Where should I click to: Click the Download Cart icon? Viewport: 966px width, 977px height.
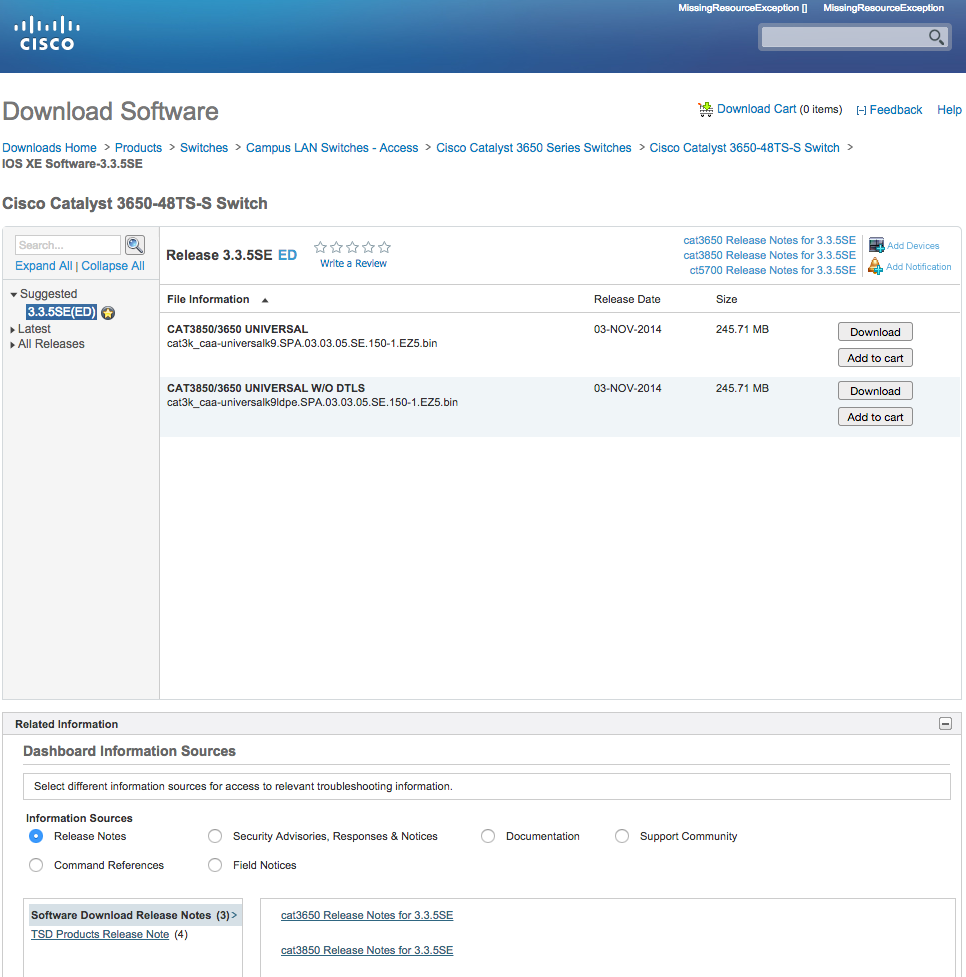click(705, 110)
